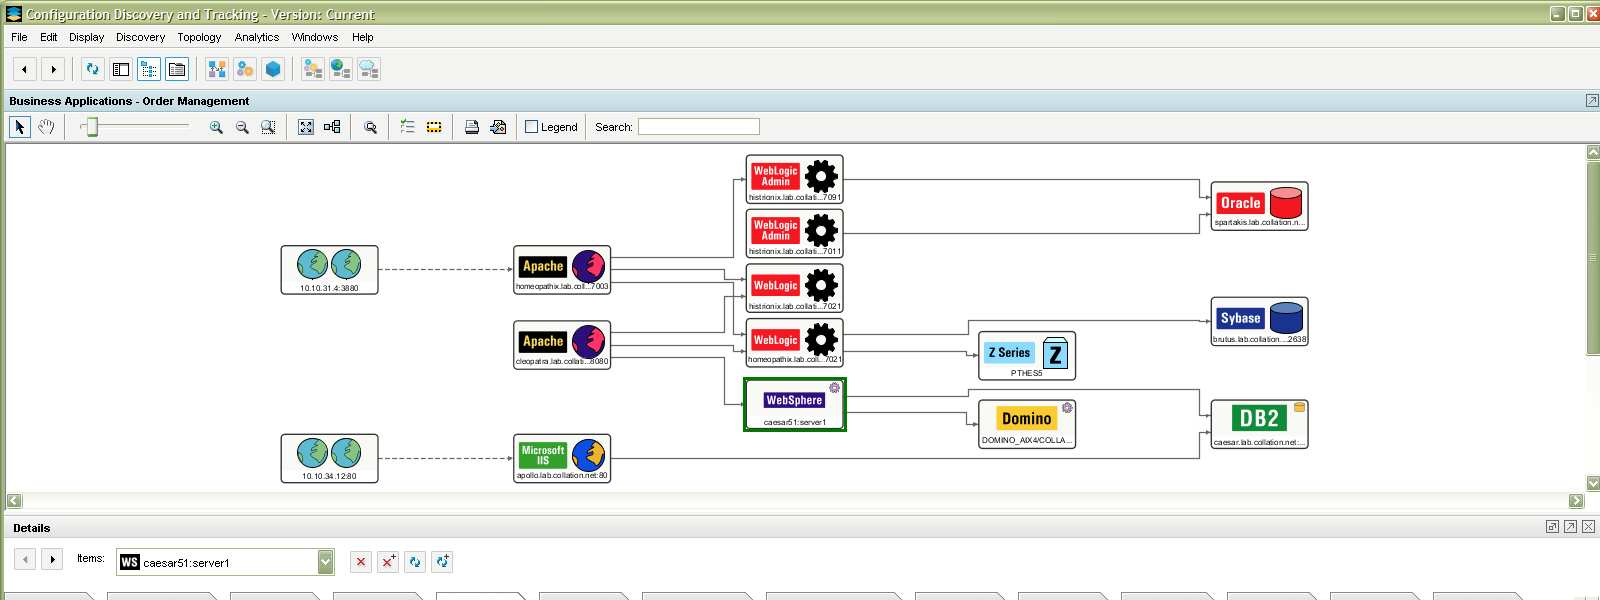Click the find magnifier icon in graph toolbar

(x=370, y=127)
